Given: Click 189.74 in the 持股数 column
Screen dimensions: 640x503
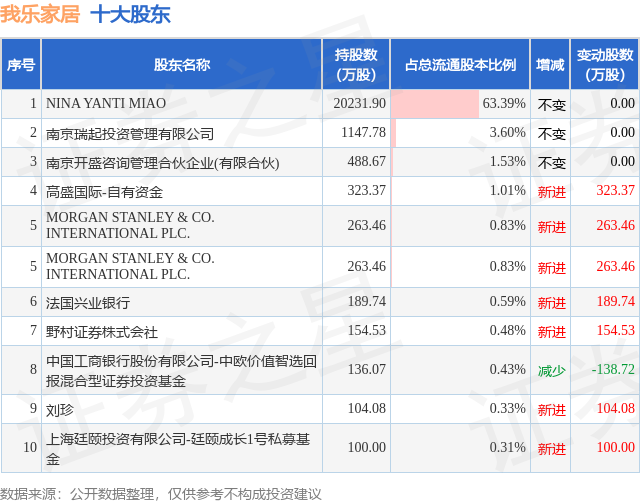Looking at the screenshot, I should point(367,301).
